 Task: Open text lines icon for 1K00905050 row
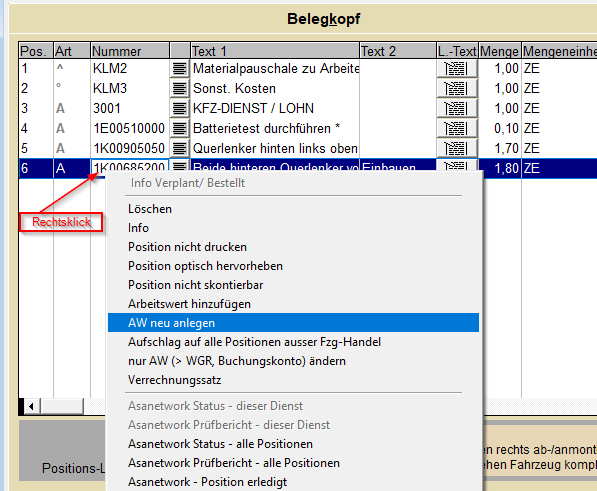point(180,148)
